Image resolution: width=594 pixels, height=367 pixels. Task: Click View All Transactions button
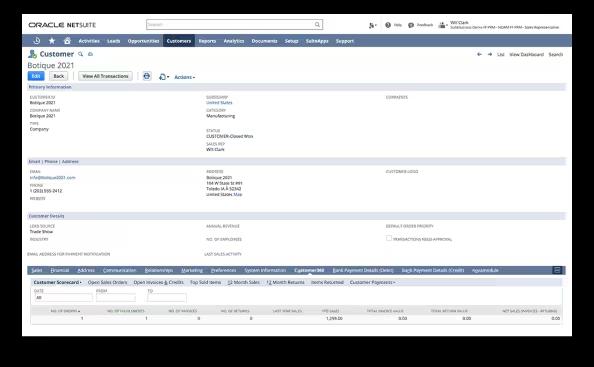(105, 76)
